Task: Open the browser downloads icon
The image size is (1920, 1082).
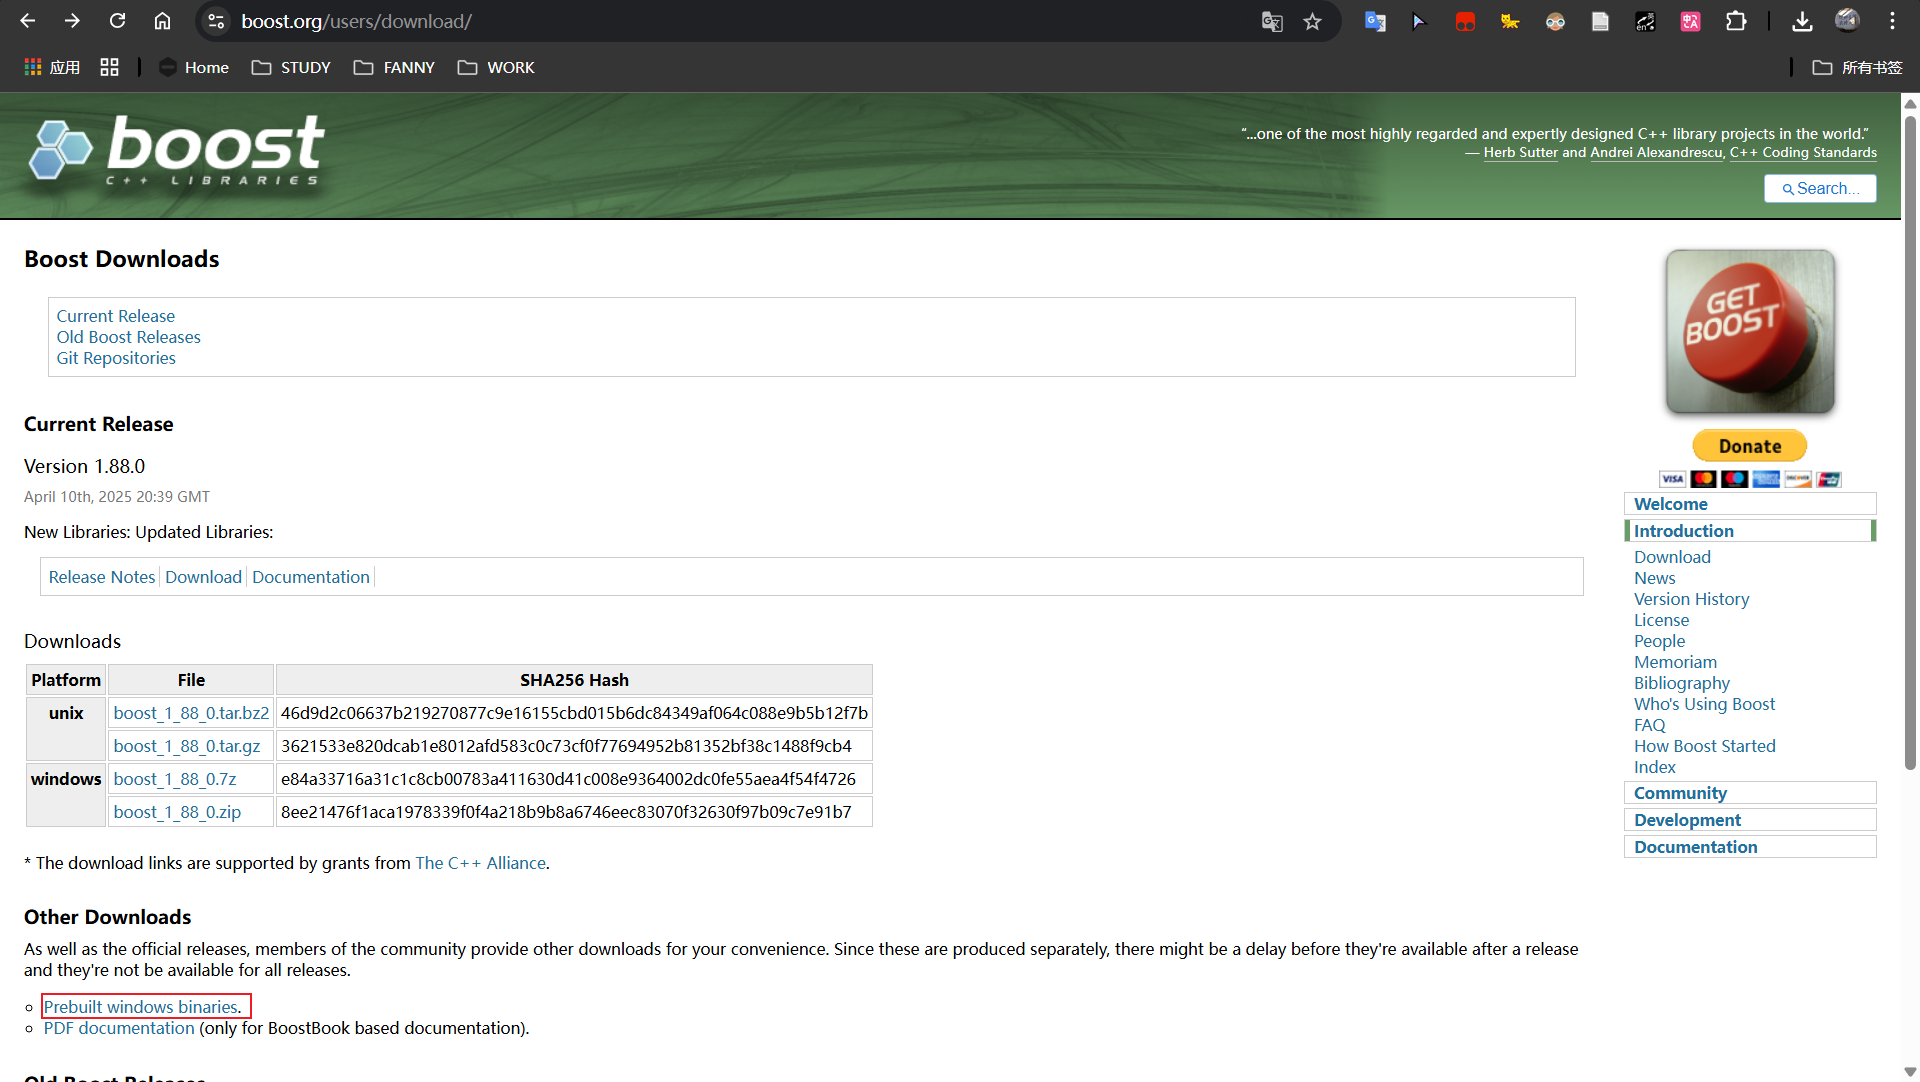Action: [1802, 21]
